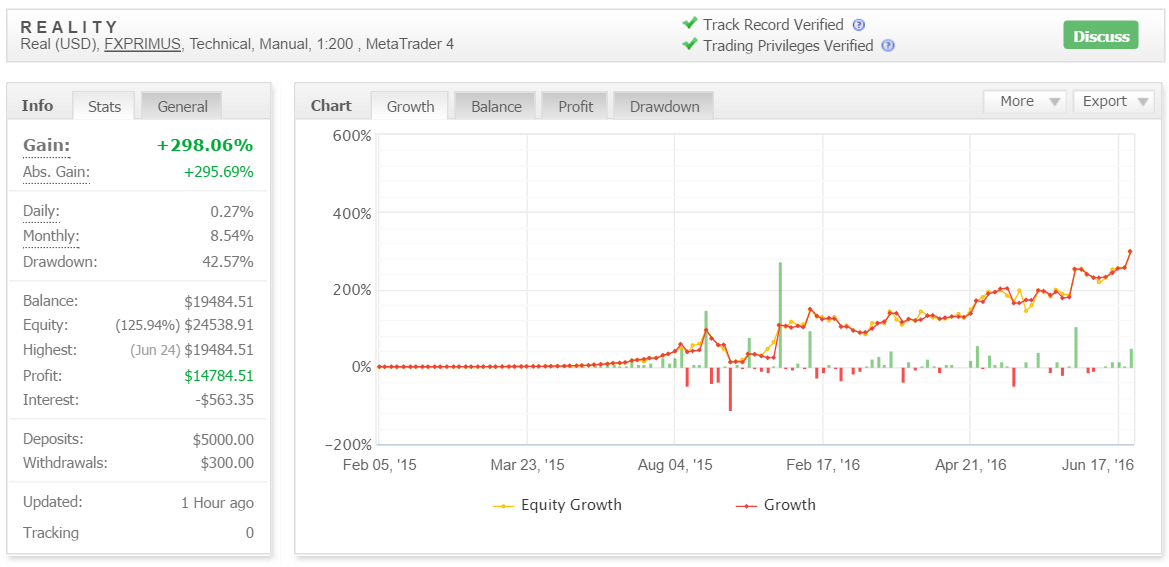Switch to the Stats tab
Viewport: 1169px width, 567px height.
click(x=104, y=106)
